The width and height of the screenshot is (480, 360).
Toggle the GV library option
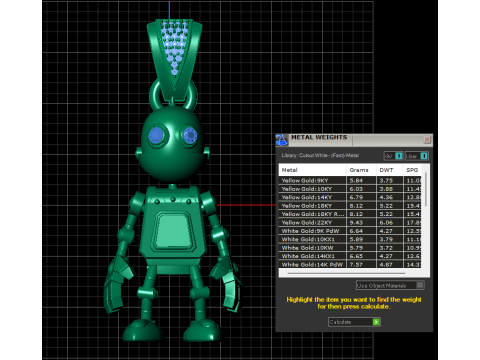393,156
